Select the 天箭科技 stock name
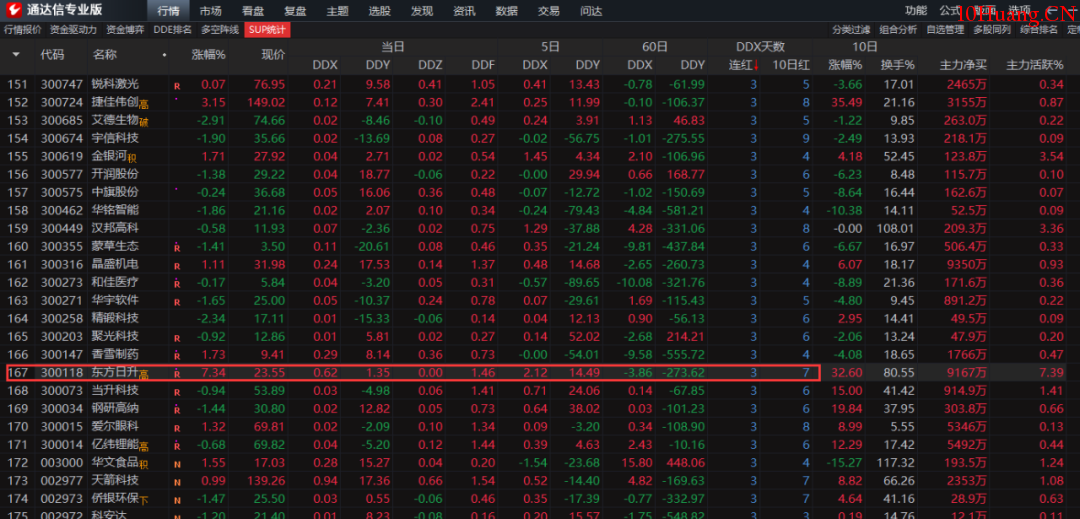 click(116, 480)
